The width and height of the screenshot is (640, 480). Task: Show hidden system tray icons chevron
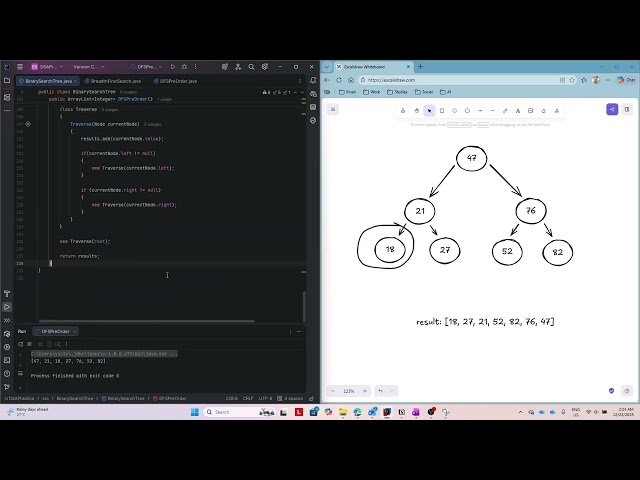(520, 412)
